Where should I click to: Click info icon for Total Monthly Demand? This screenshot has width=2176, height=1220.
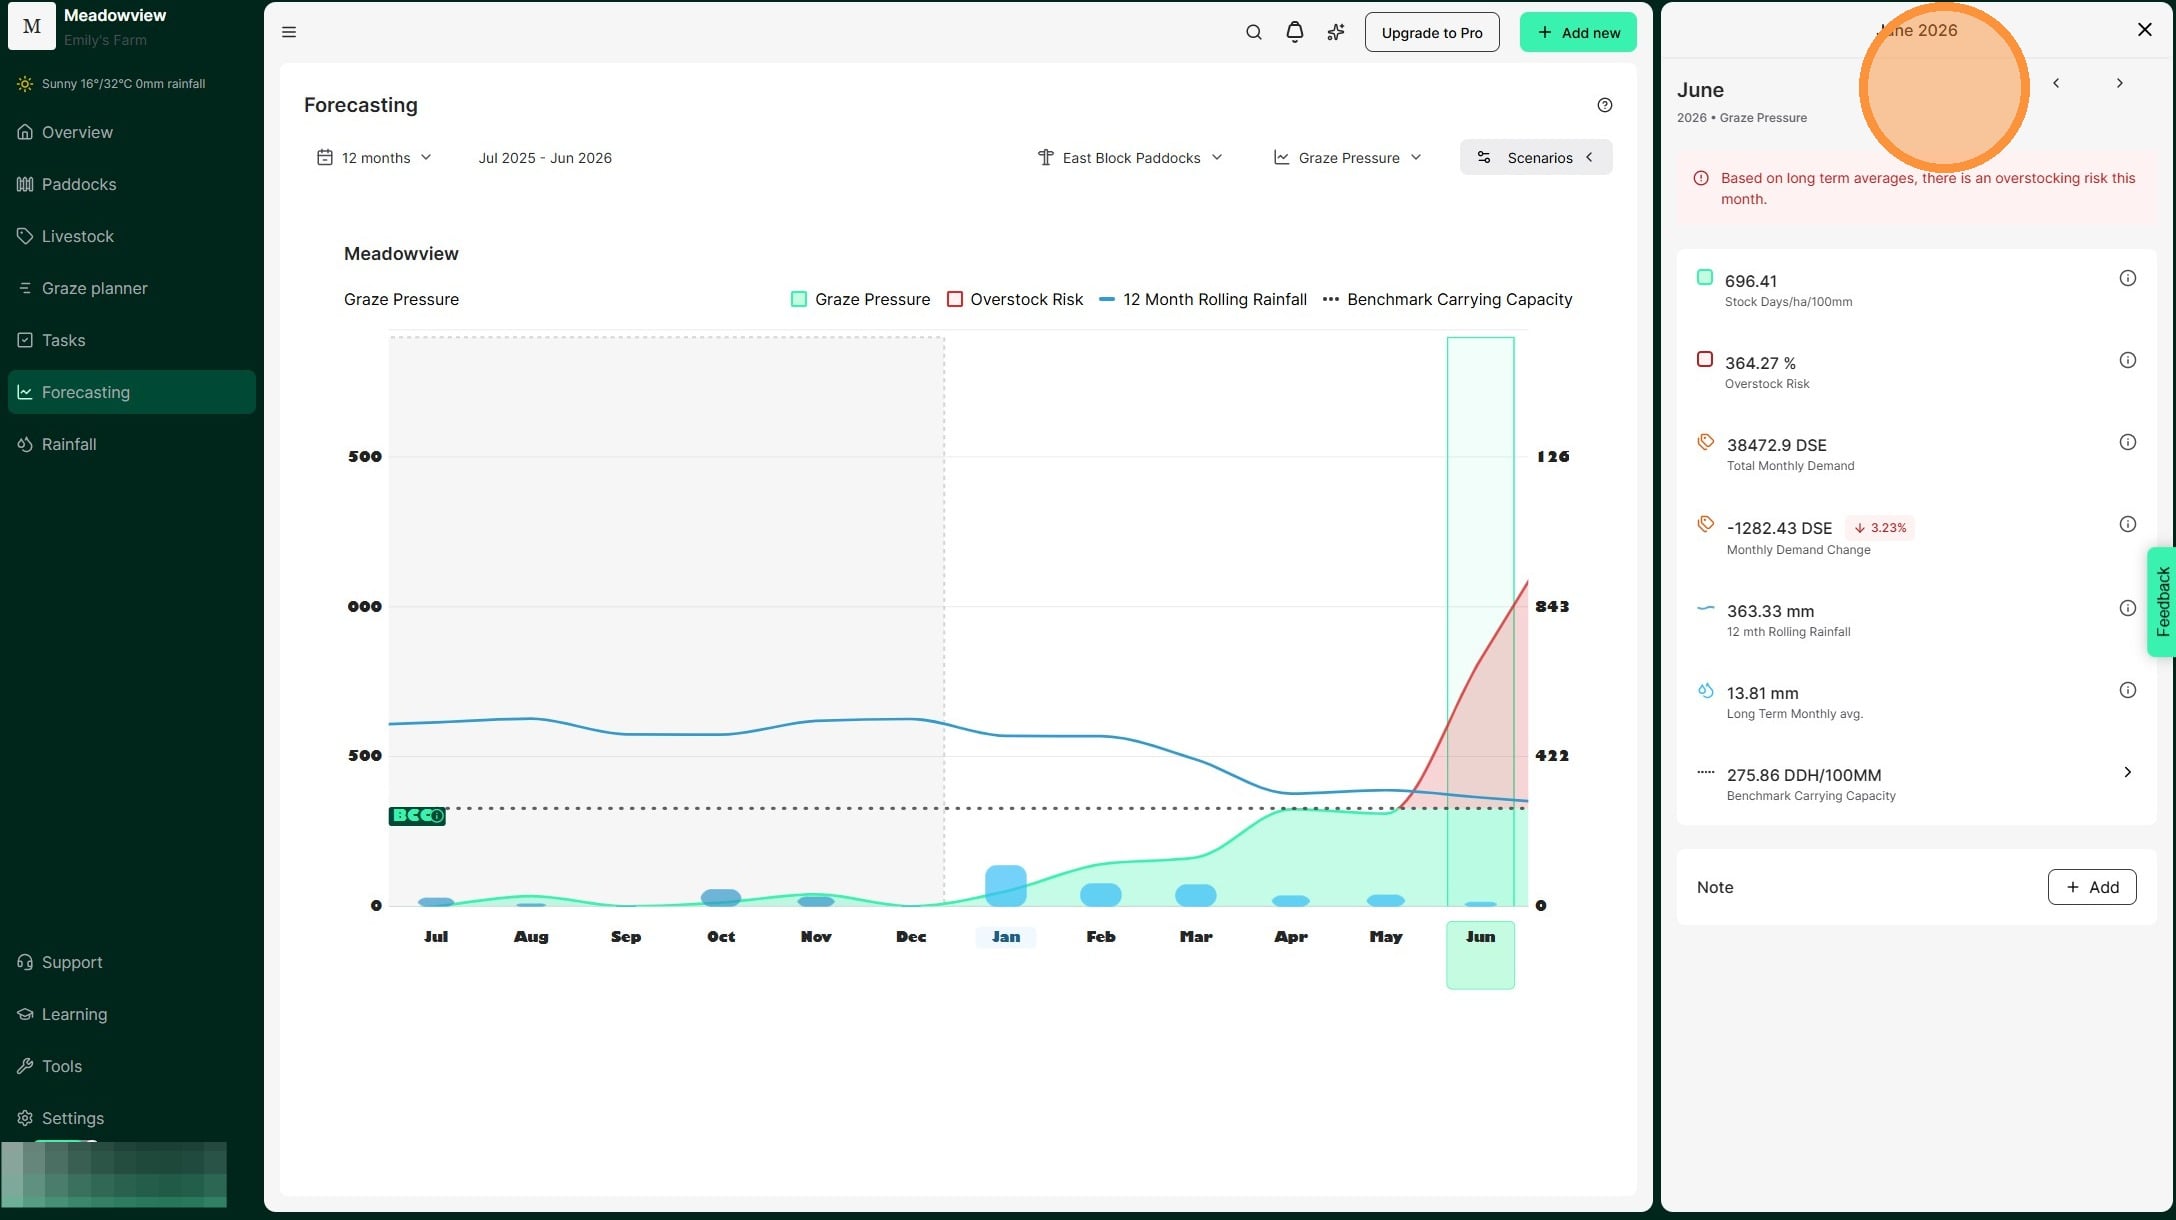[2127, 442]
